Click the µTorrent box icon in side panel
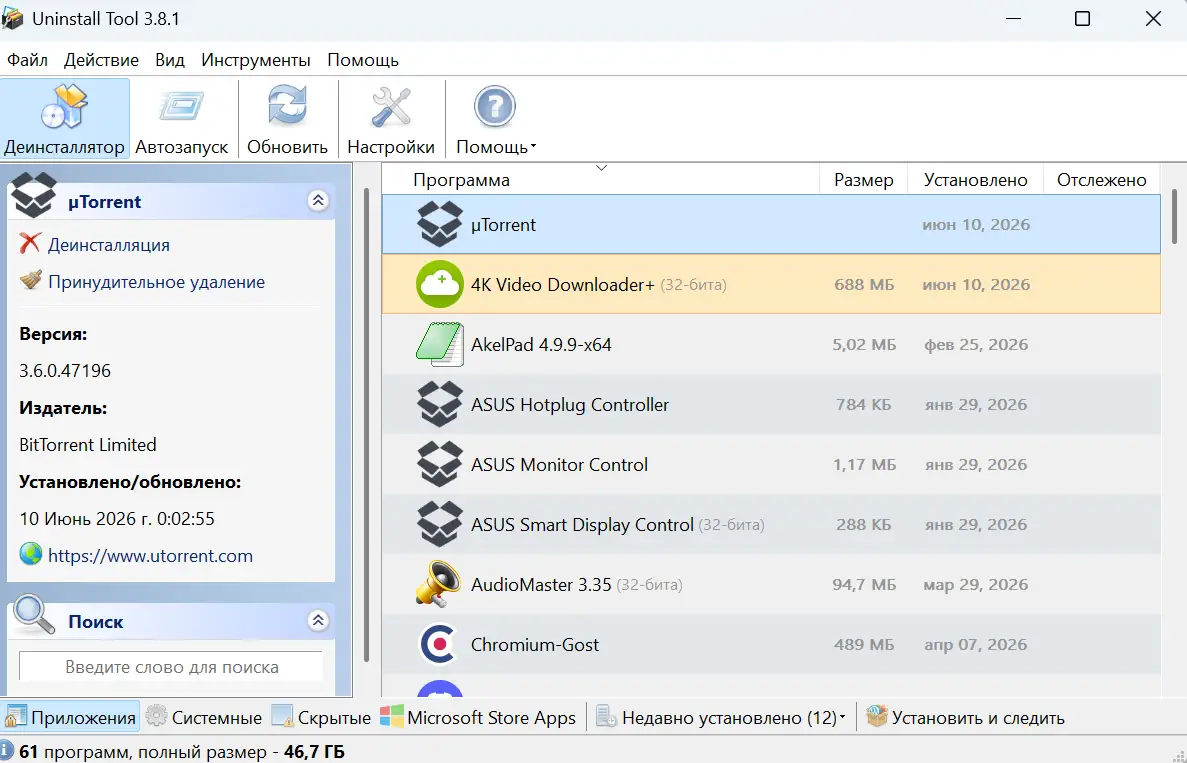1187x763 pixels. 33,195
